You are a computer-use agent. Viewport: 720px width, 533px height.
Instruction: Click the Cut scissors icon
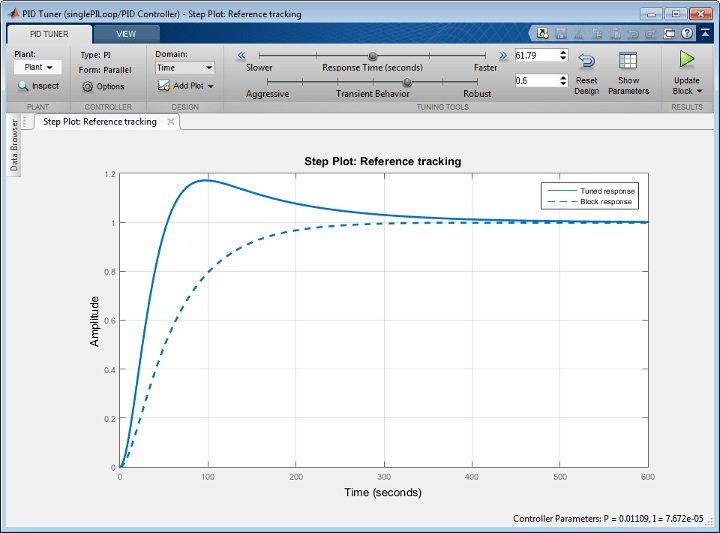pyautogui.click(x=579, y=33)
